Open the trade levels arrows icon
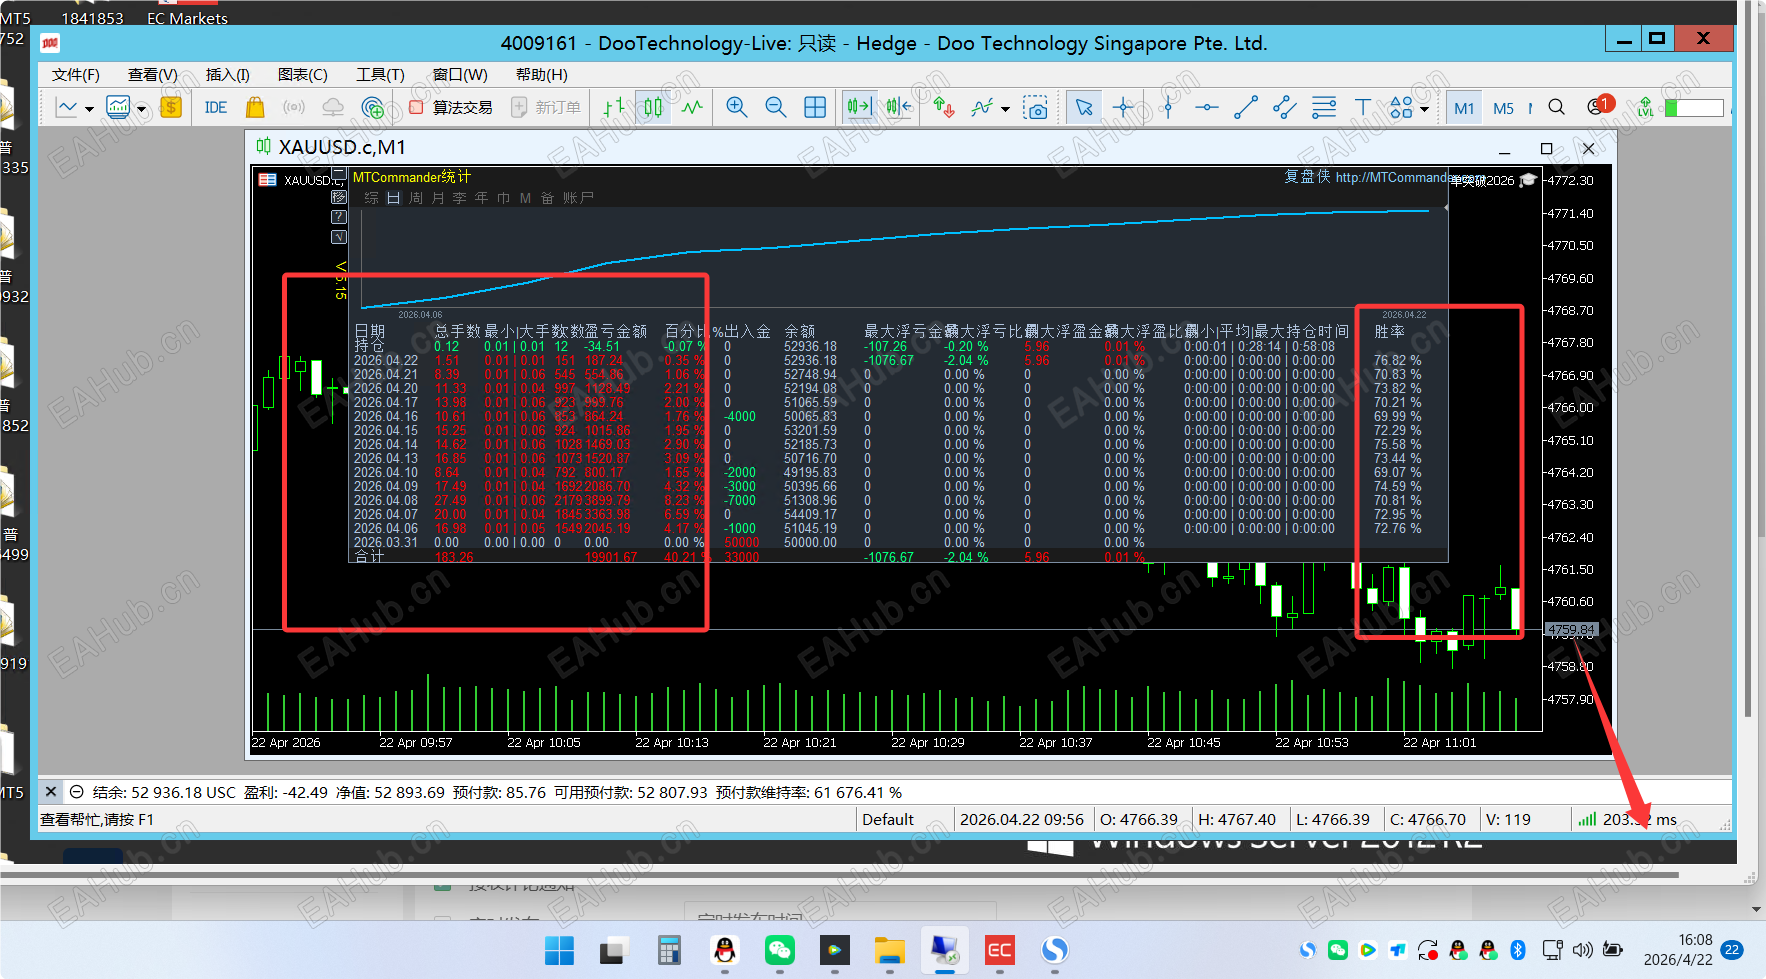1766x979 pixels. [x=943, y=107]
